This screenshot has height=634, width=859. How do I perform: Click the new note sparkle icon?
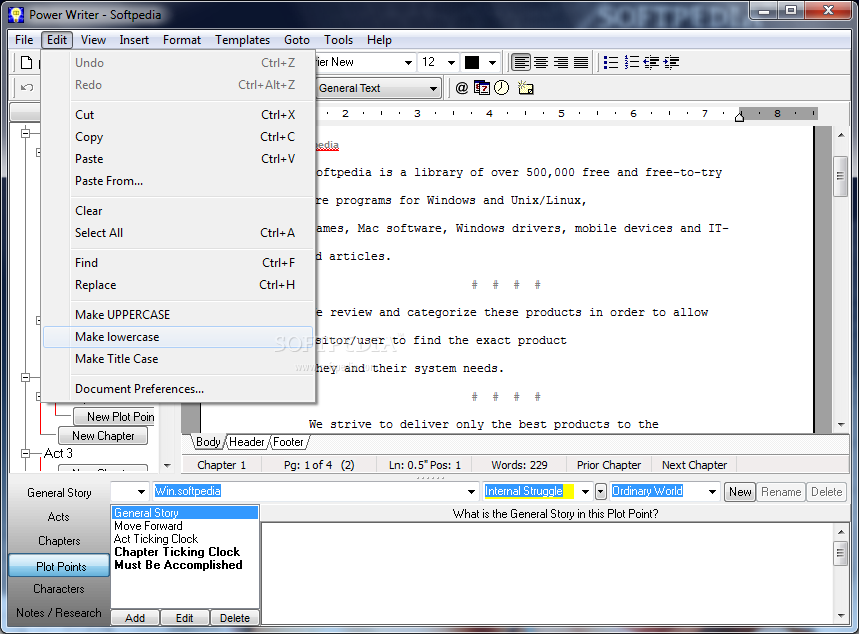(x=525, y=88)
